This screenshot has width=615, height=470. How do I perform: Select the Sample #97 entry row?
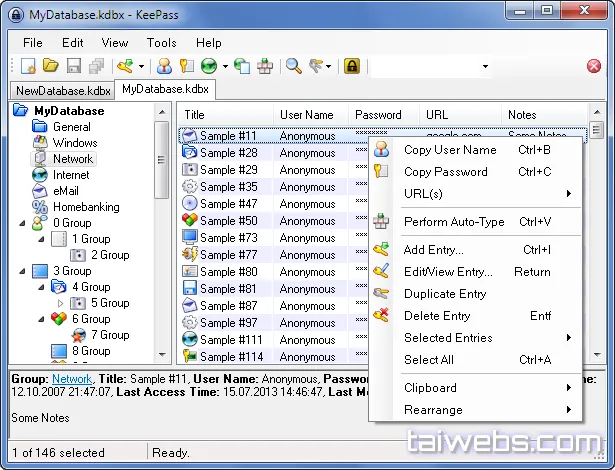click(x=275, y=322)
